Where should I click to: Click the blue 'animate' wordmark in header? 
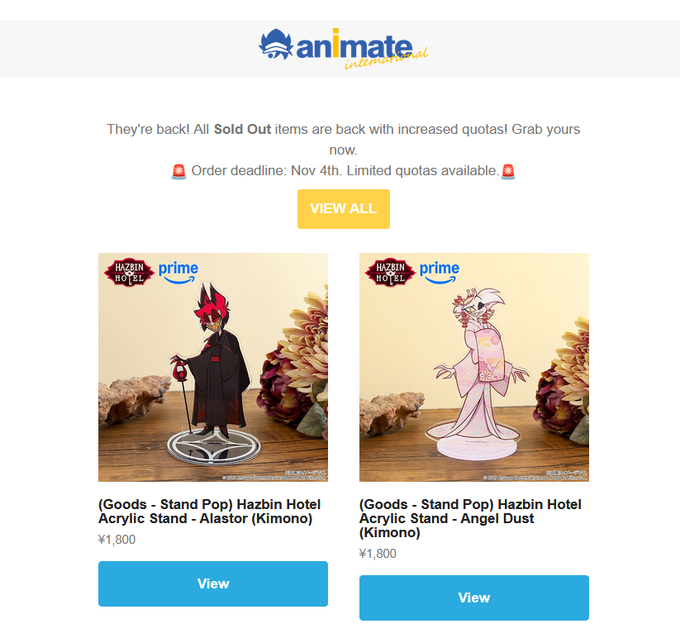tap(354, 45)
